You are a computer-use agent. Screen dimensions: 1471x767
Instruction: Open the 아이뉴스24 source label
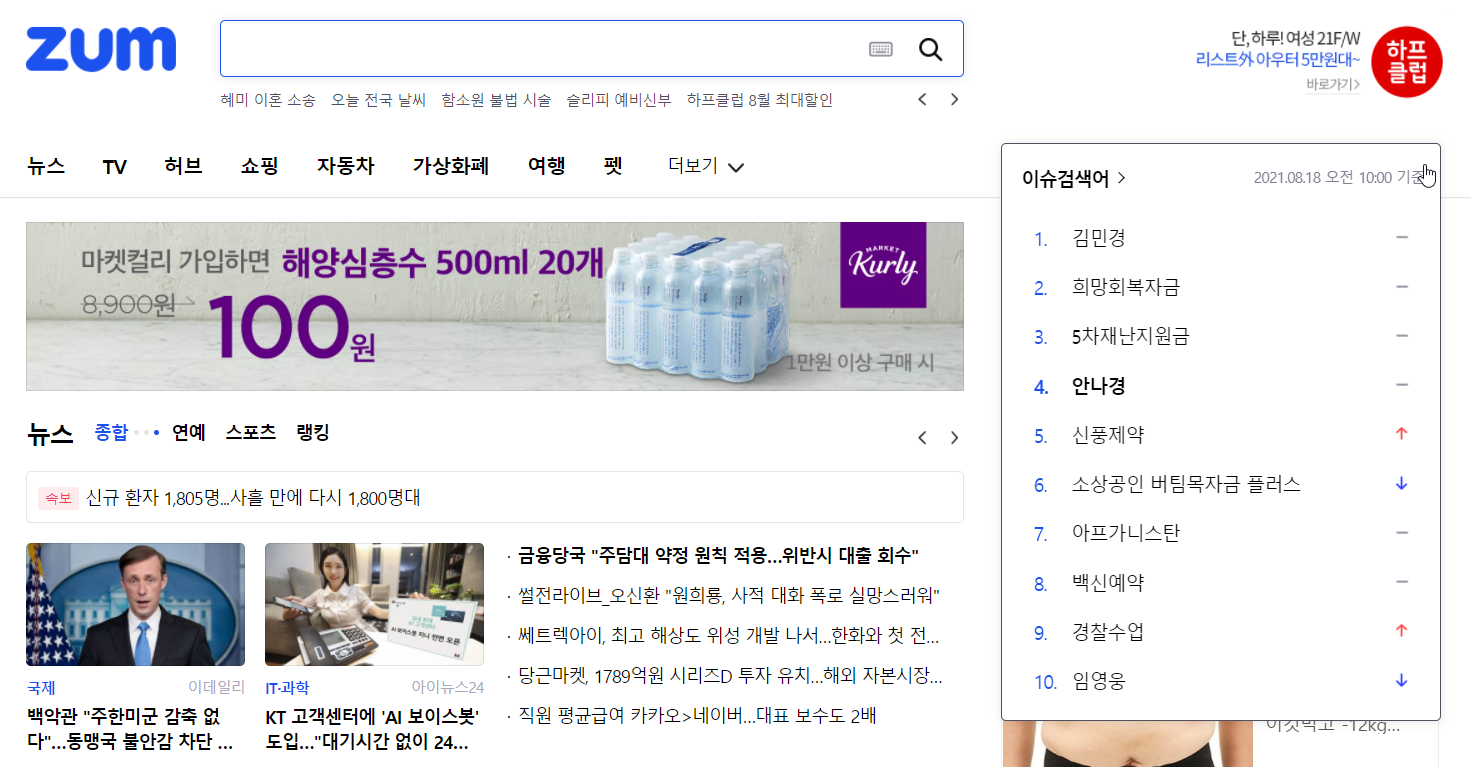tap(448, 688)
